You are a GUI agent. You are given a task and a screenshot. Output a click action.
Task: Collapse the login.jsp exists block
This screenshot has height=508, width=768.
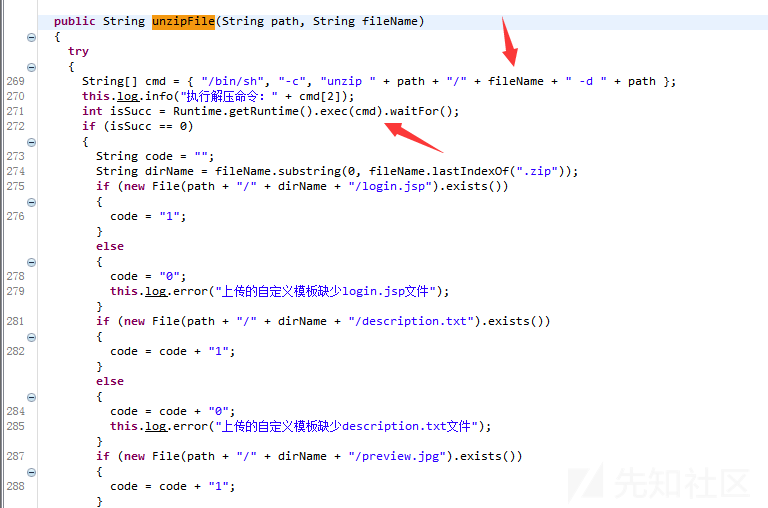coord(31,202)
